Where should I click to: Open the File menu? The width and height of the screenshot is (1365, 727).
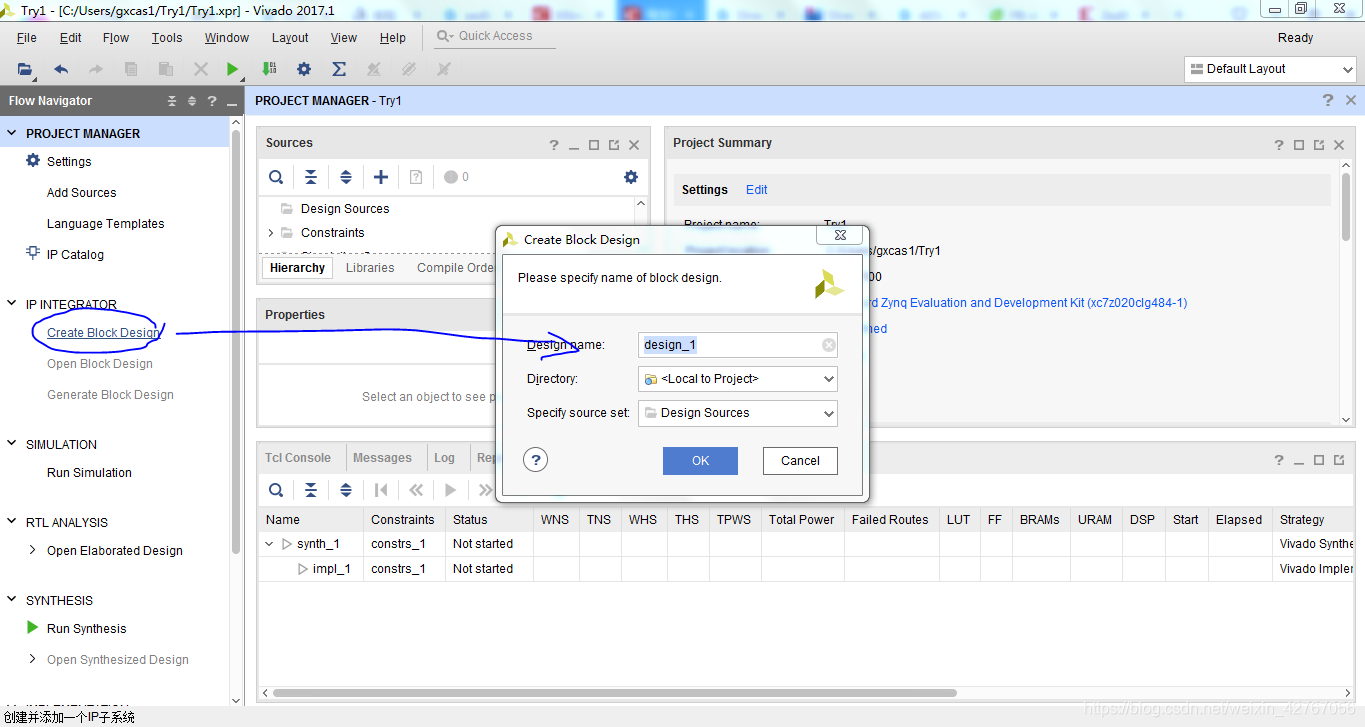point(27,38)
